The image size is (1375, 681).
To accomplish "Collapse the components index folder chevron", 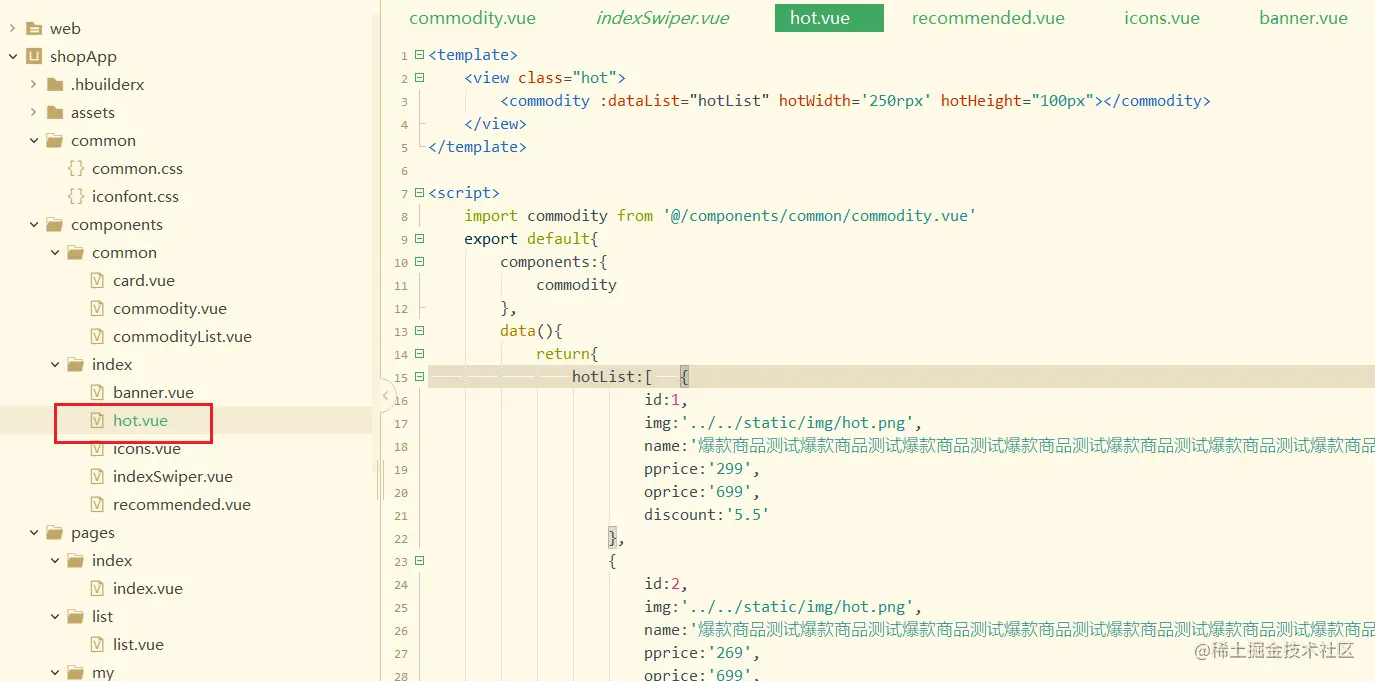I will pyautogui.click(x=55, y=365).
